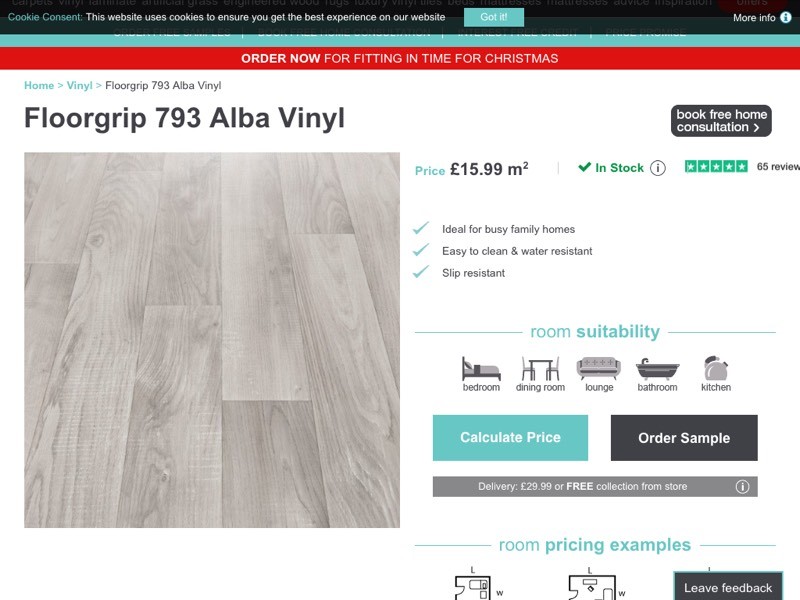
Task: Click the Order Sample button
Action: (x=684, y=438)
